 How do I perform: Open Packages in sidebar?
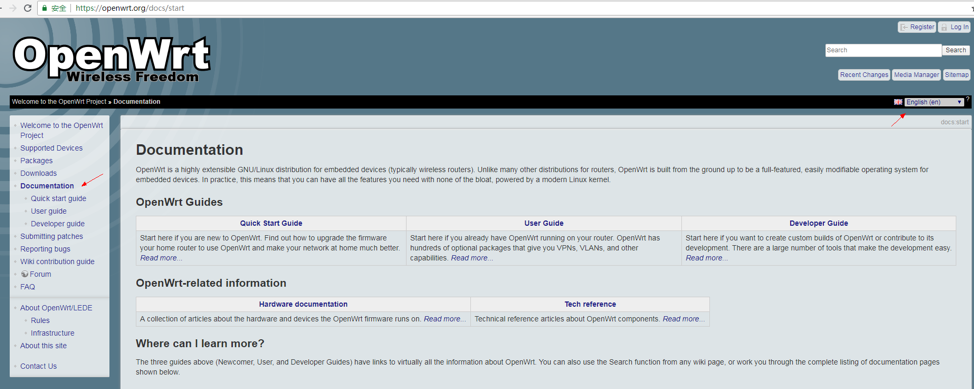[36, 160]
